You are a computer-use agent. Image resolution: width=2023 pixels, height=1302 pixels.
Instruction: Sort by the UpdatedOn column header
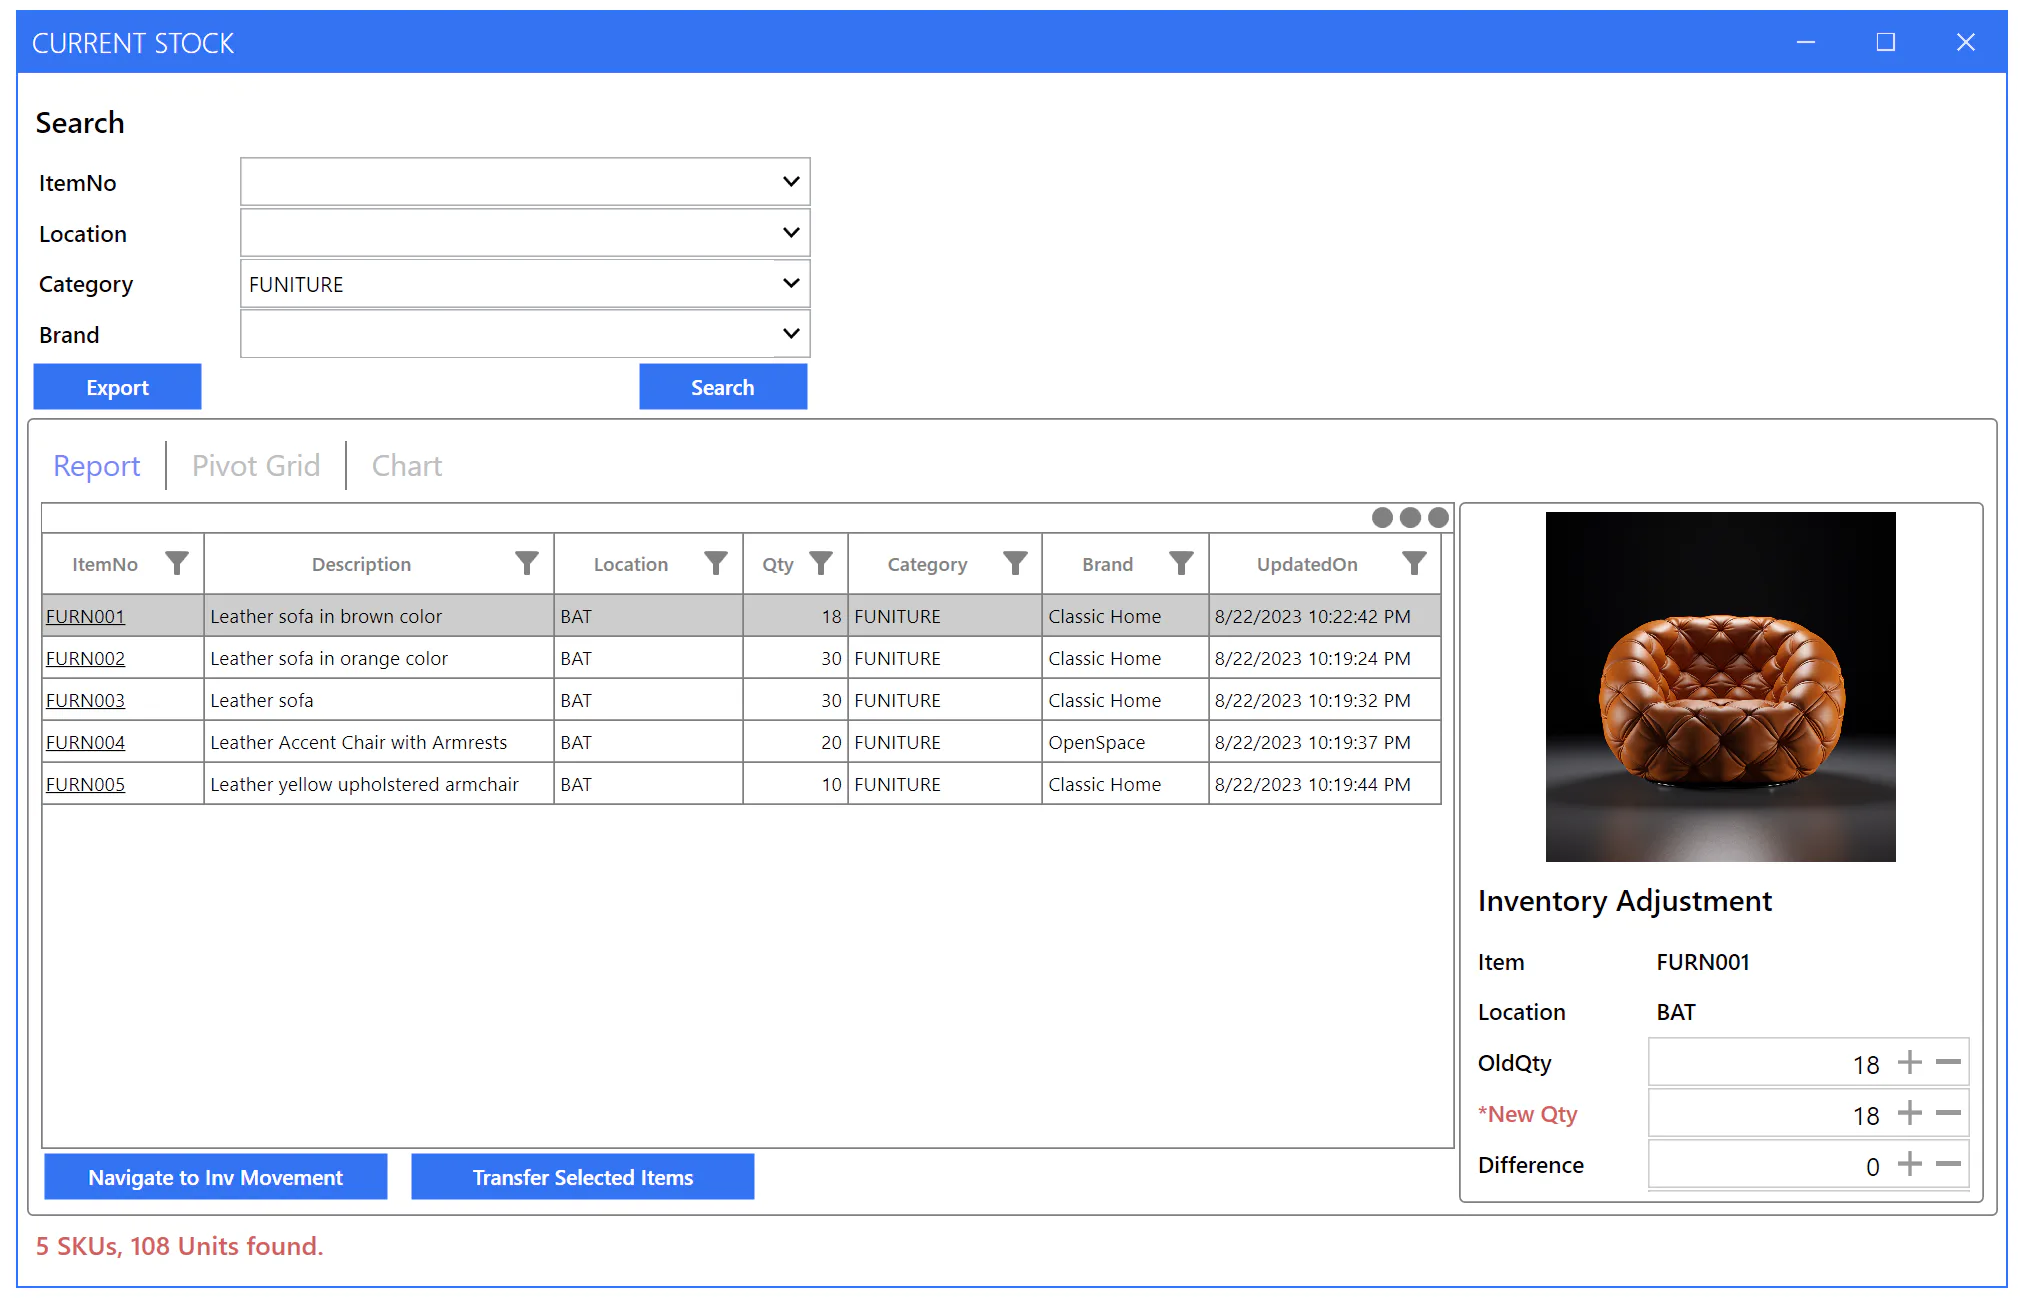(x=1307, y=564)
